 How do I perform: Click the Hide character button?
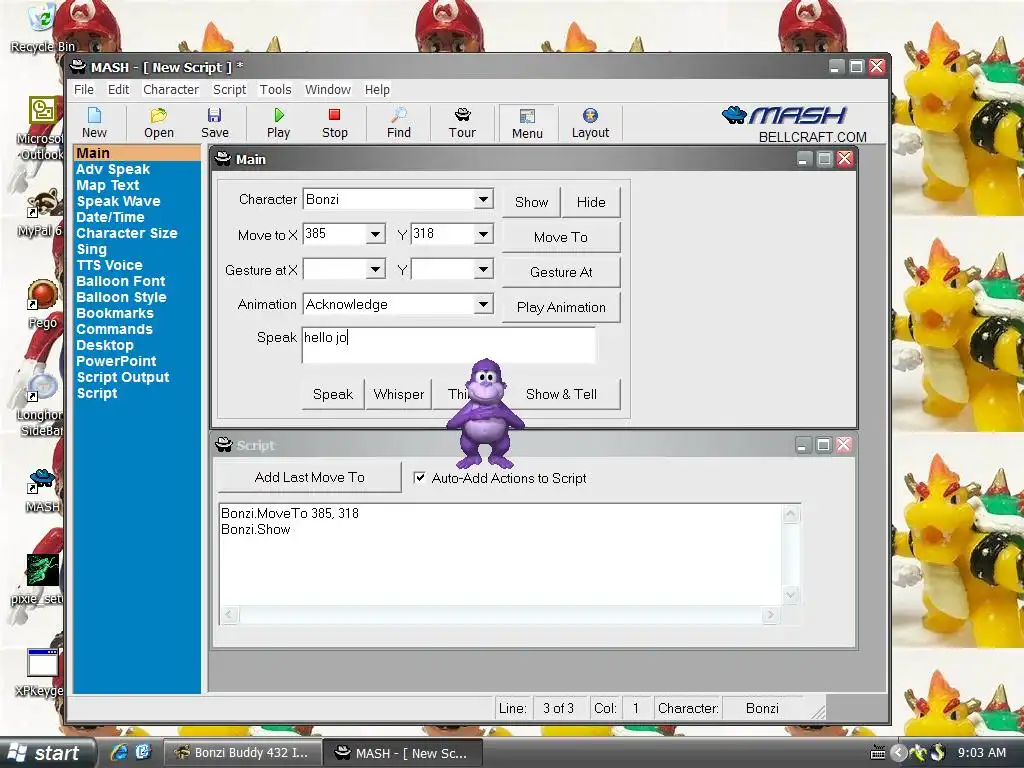(590, 202)
